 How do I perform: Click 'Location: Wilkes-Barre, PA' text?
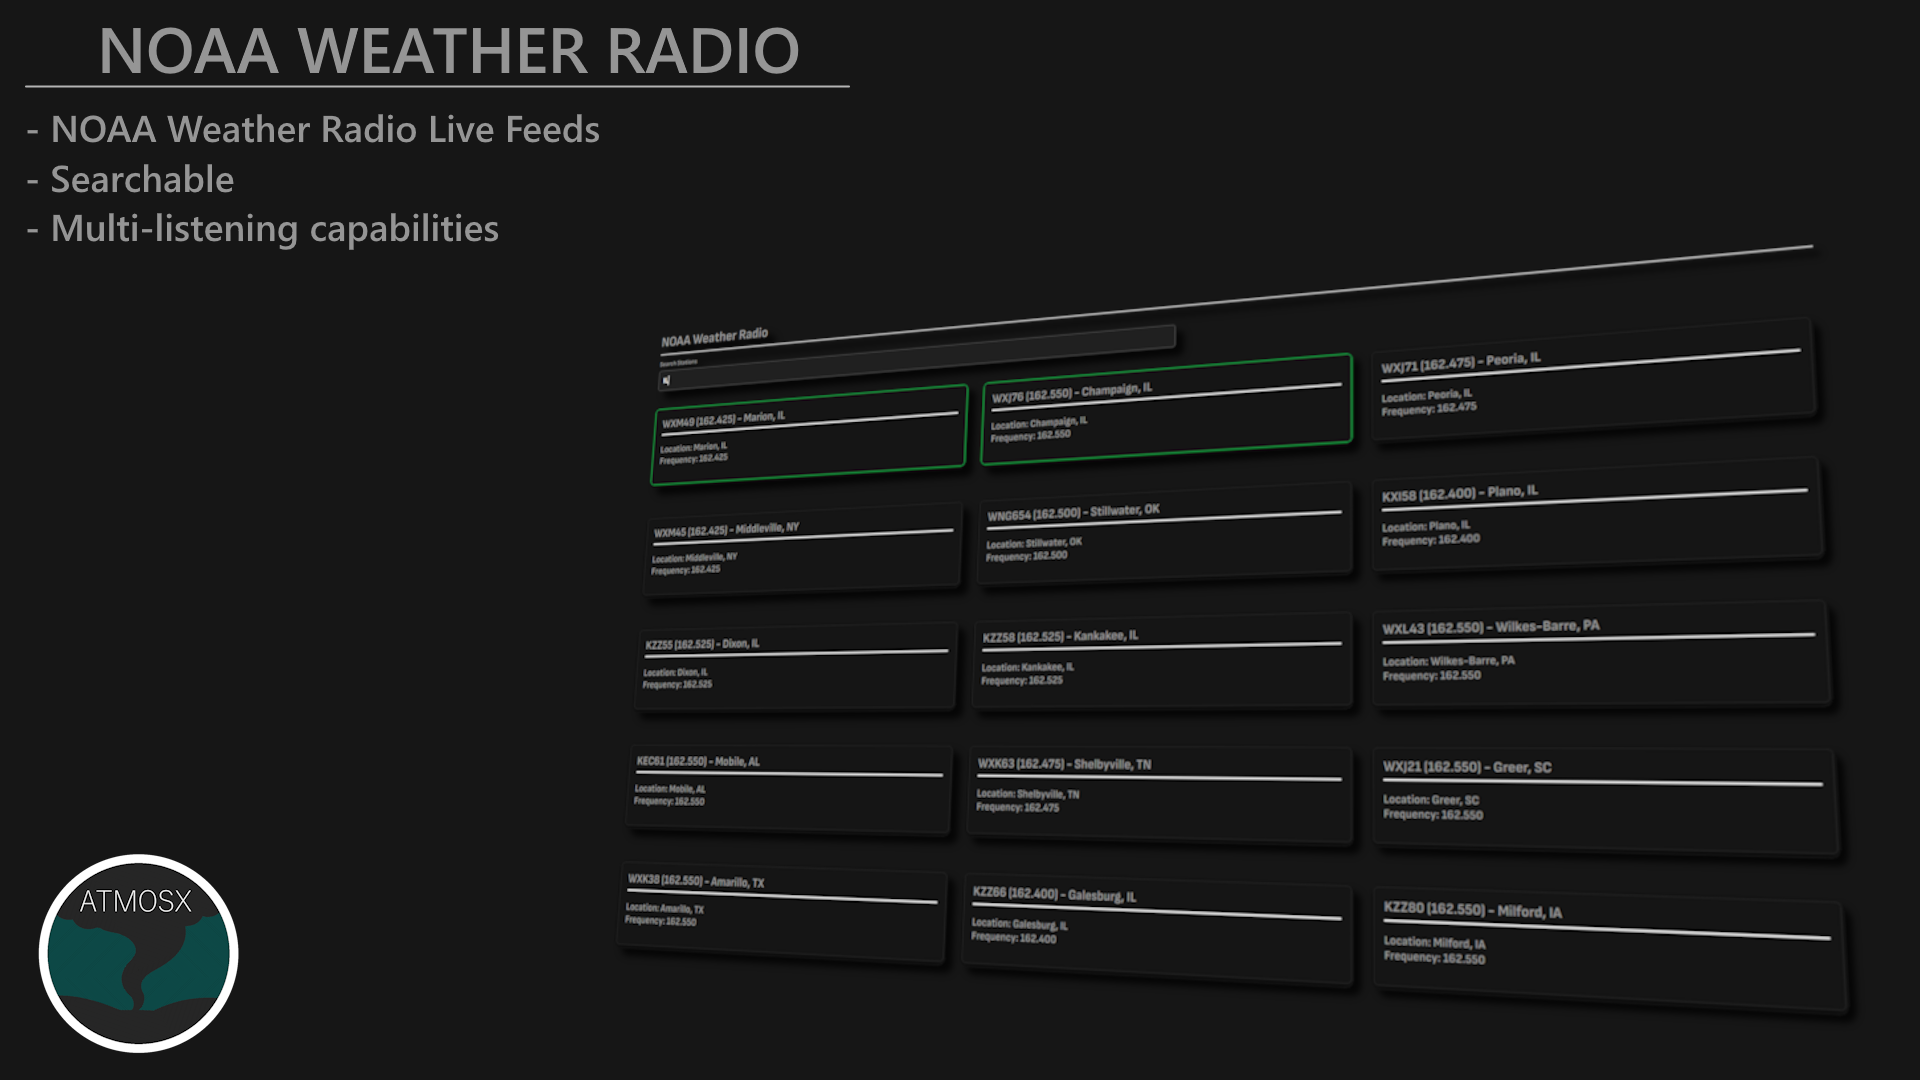coord(1448,661)
